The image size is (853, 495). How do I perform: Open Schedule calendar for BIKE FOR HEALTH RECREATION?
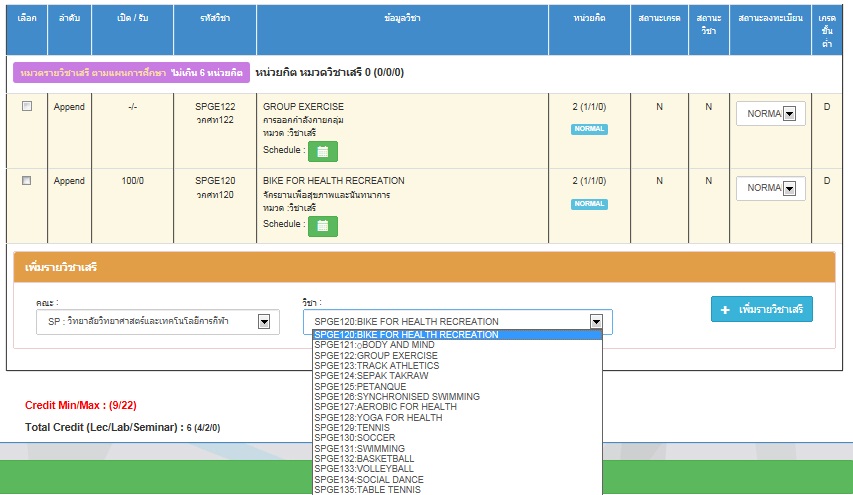coord(323,226)
